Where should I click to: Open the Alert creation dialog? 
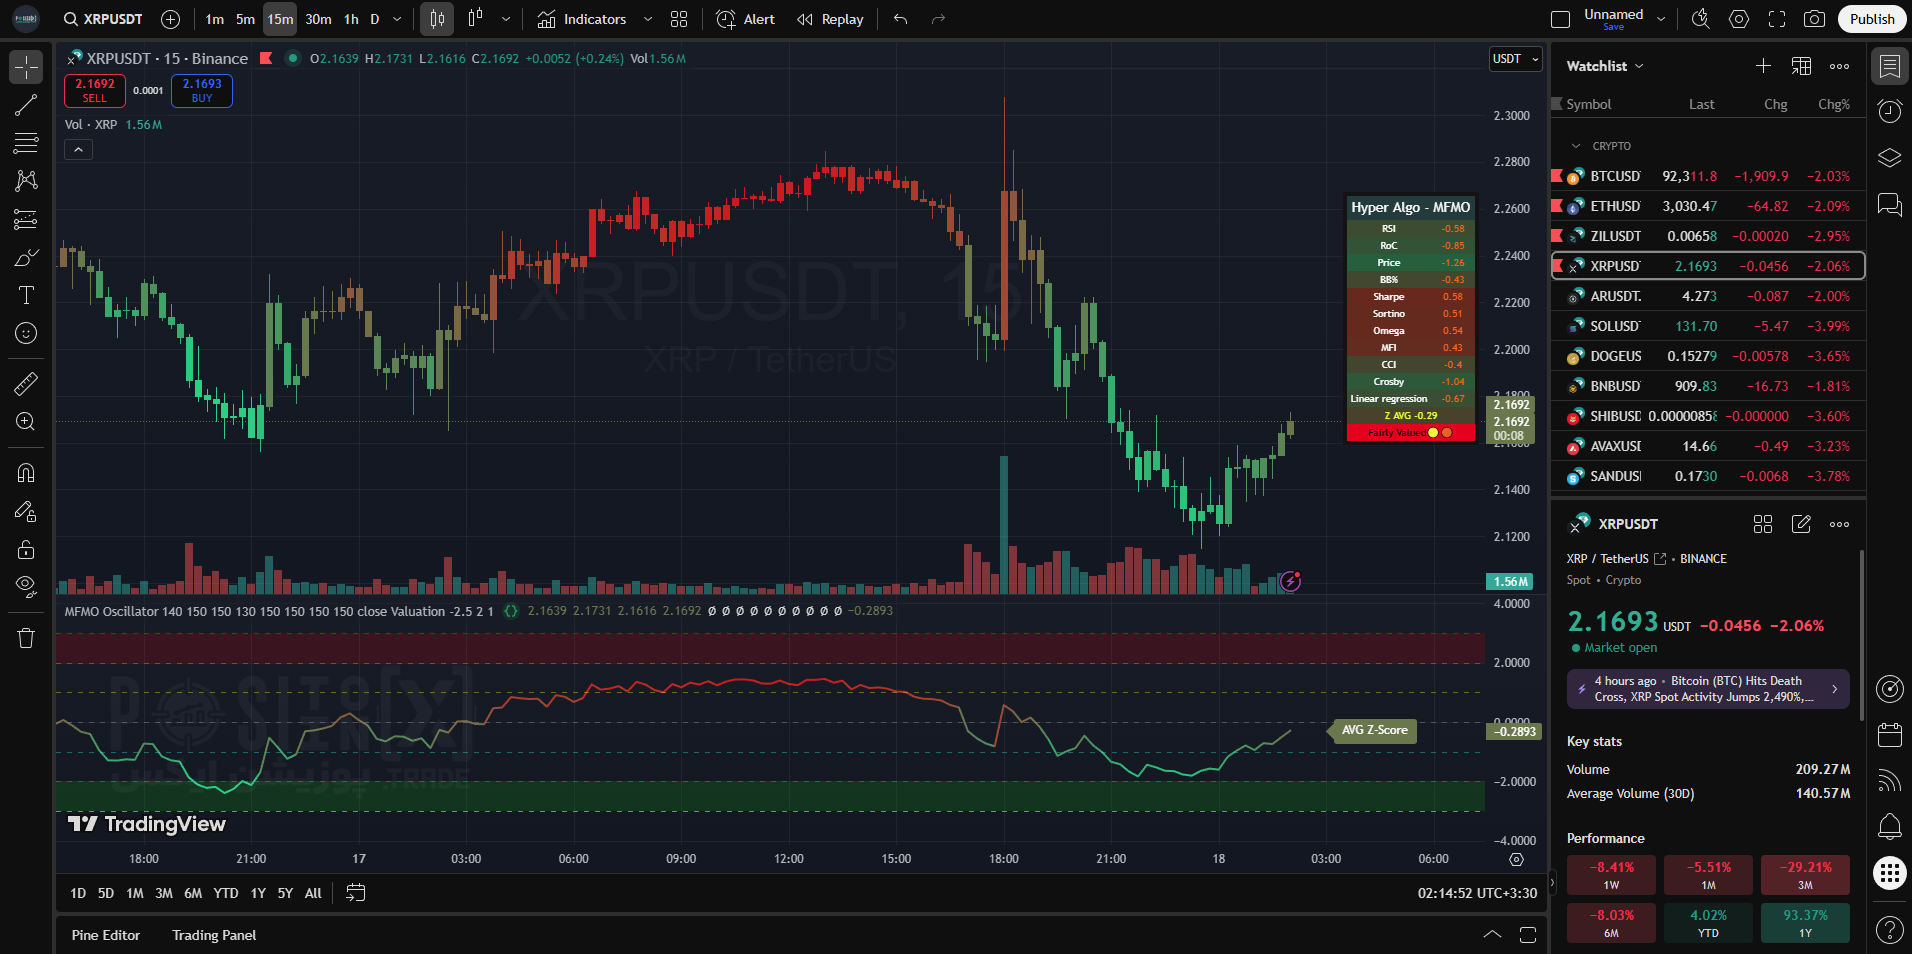(x=746, y=19)
